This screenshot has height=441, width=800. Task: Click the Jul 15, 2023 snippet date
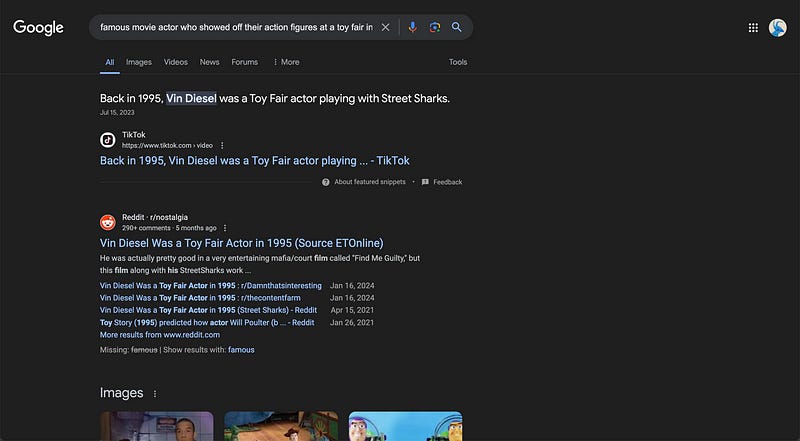coord(117,113)
